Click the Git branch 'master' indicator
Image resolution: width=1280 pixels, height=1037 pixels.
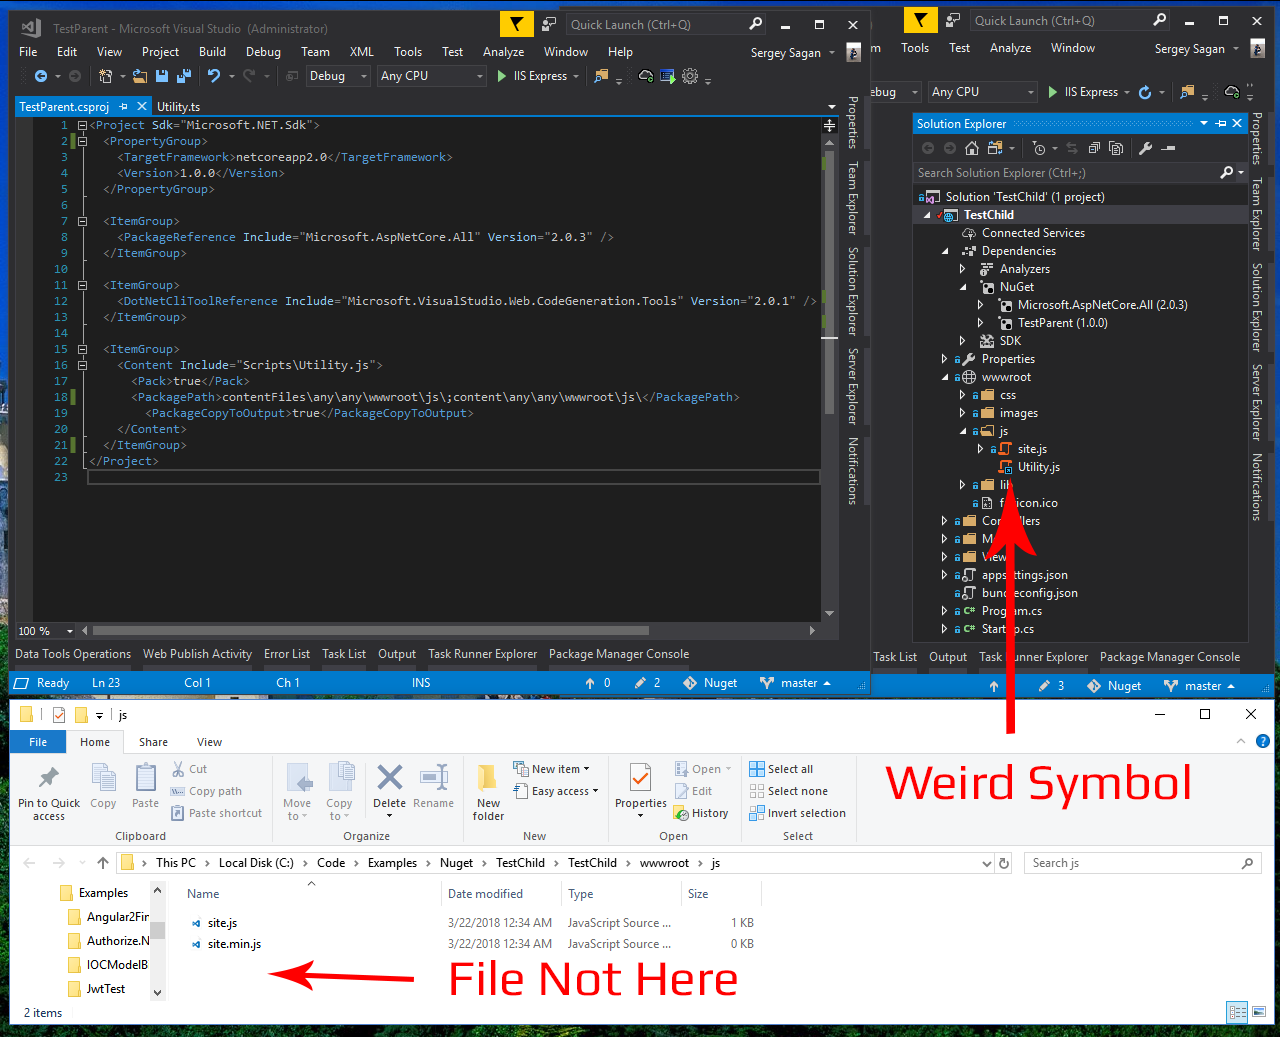click(x=797, y=682)
